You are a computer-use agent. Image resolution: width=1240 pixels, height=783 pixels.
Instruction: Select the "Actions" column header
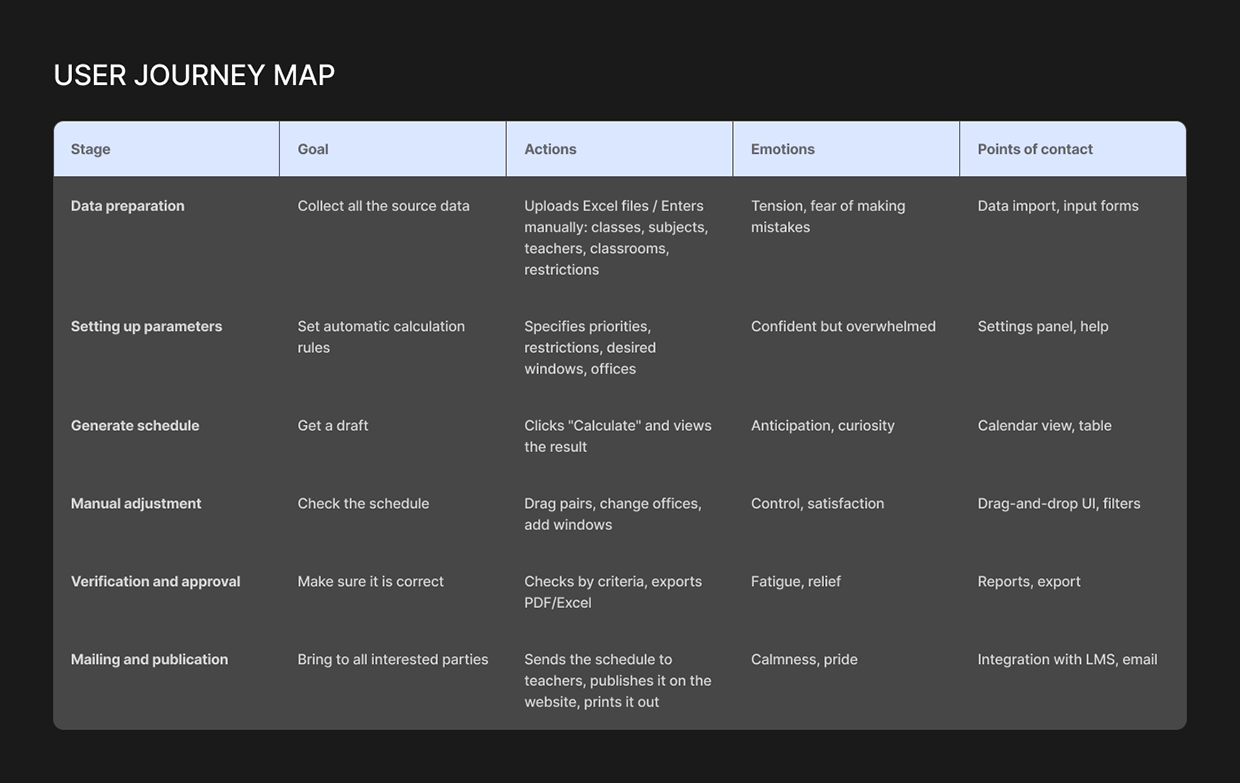(x=549, y=148)
